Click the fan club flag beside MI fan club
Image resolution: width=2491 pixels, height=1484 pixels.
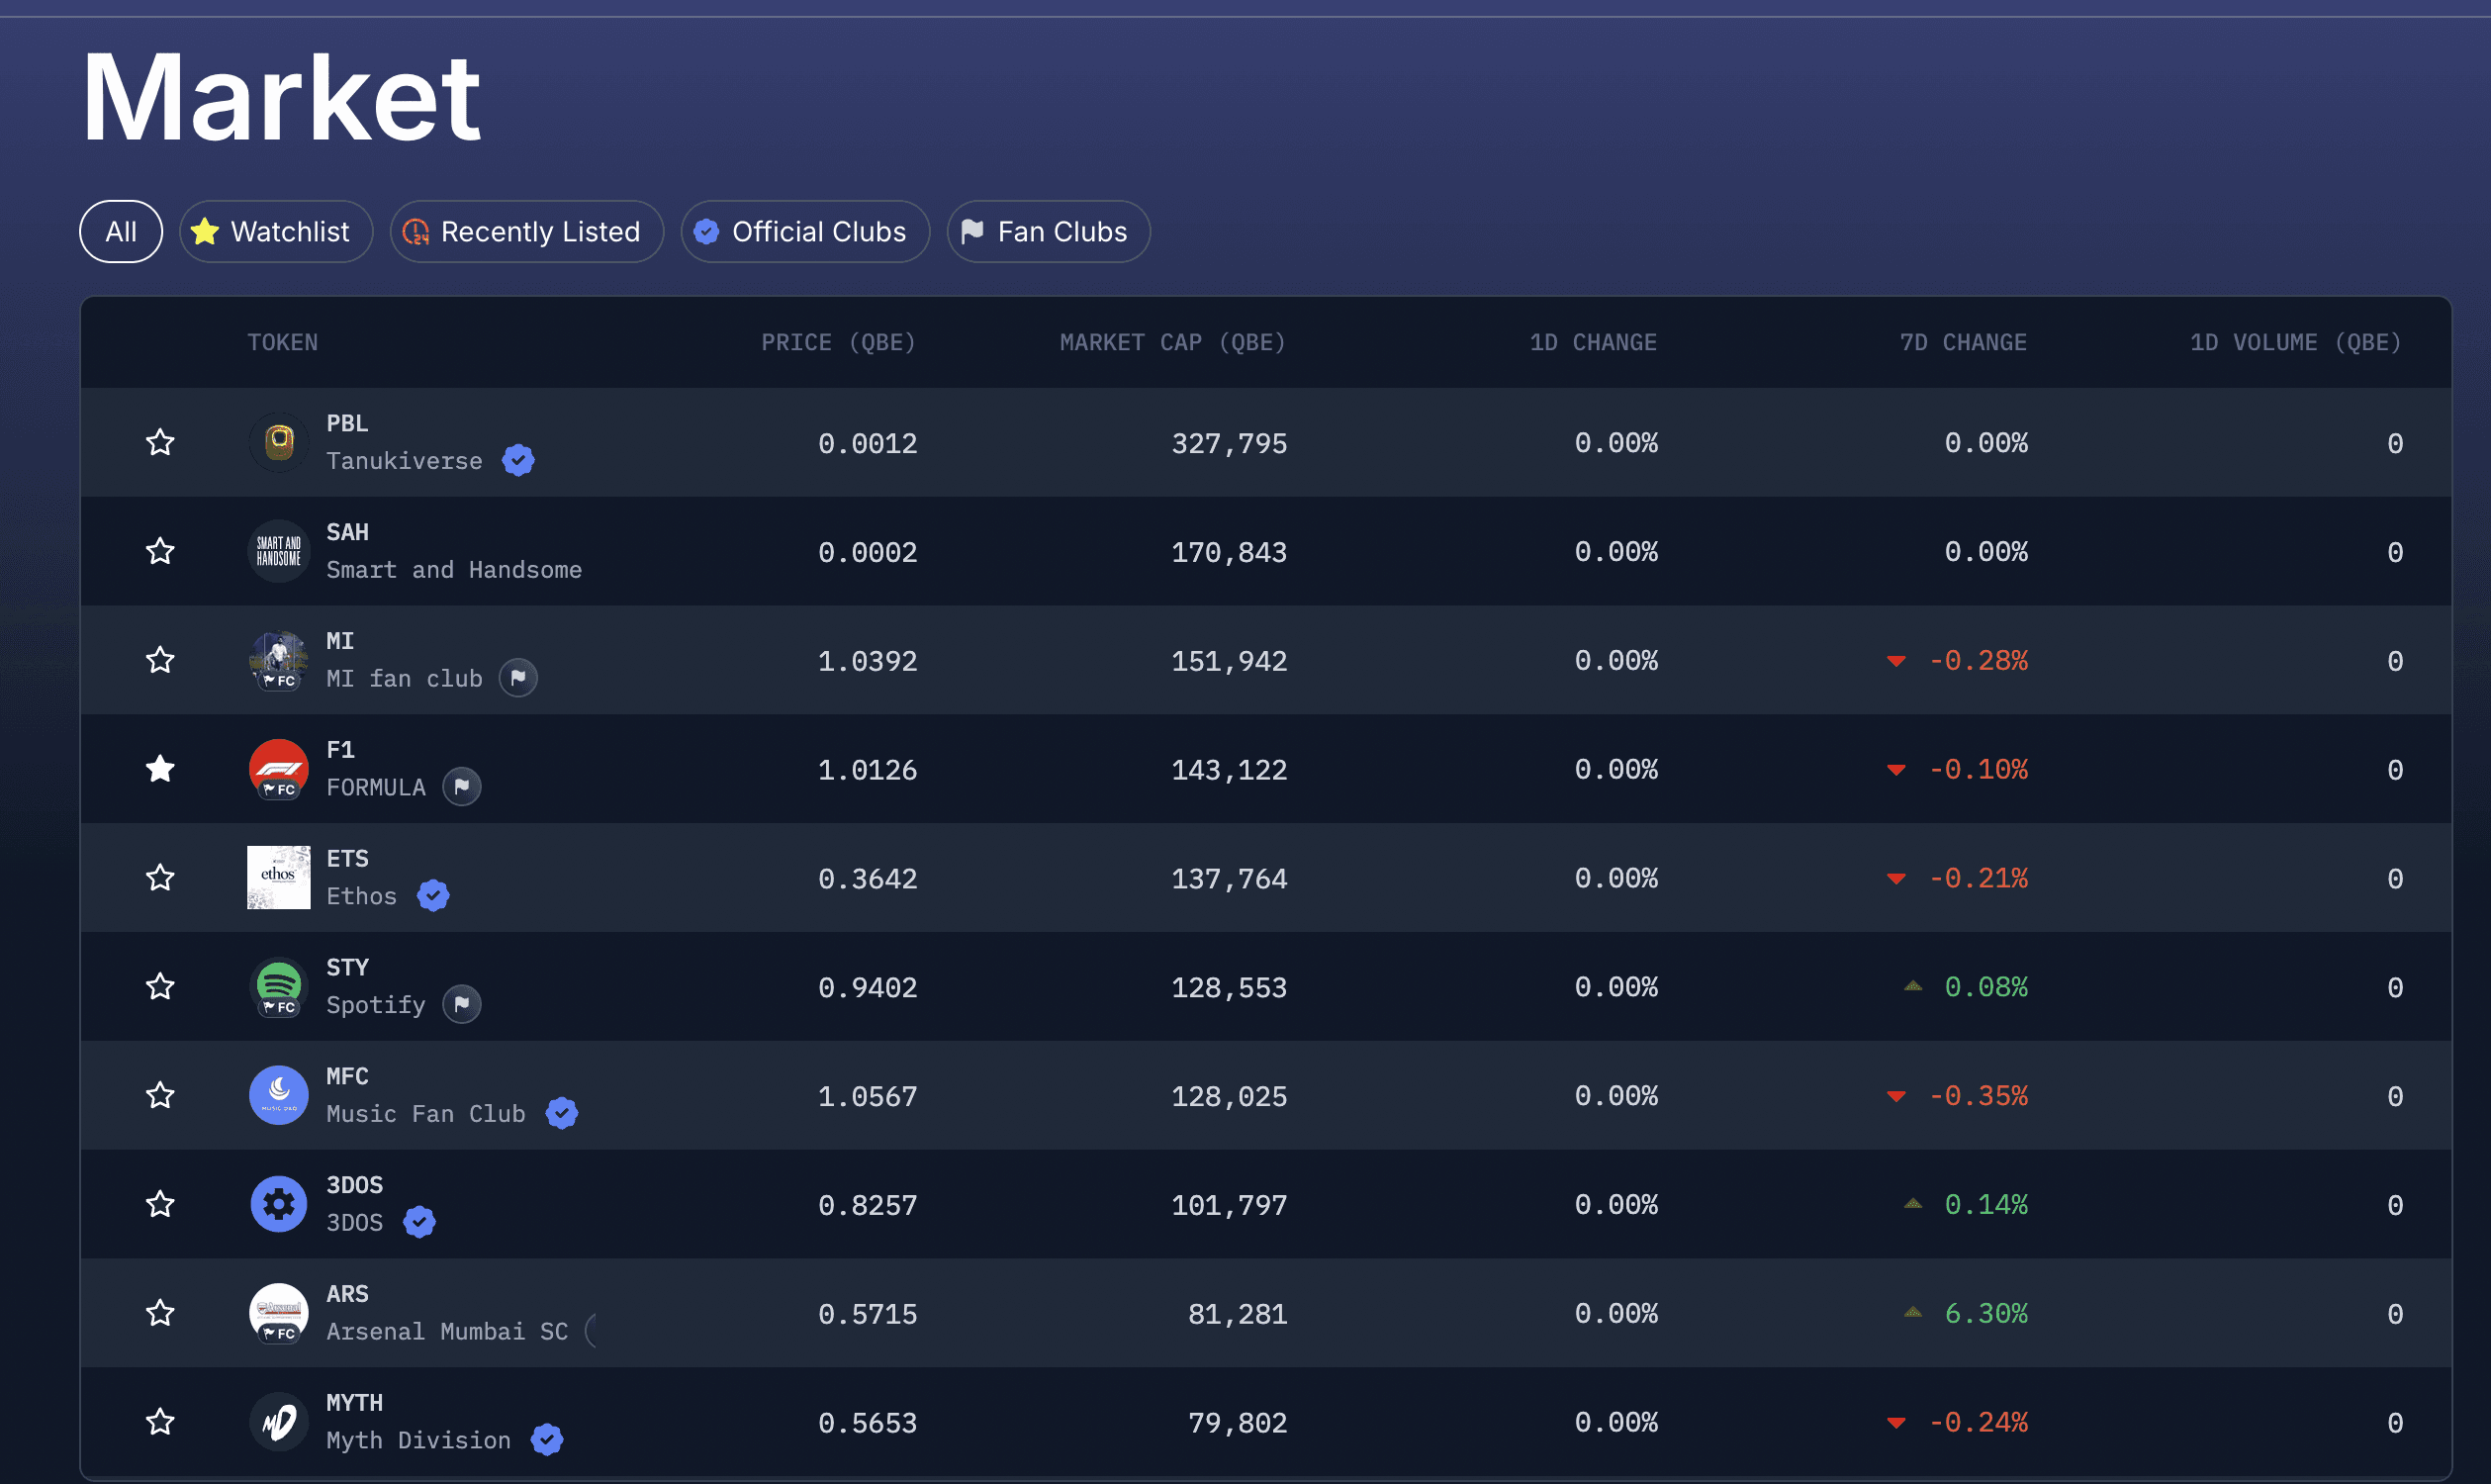pyautogui.click(x=518, y=678)
